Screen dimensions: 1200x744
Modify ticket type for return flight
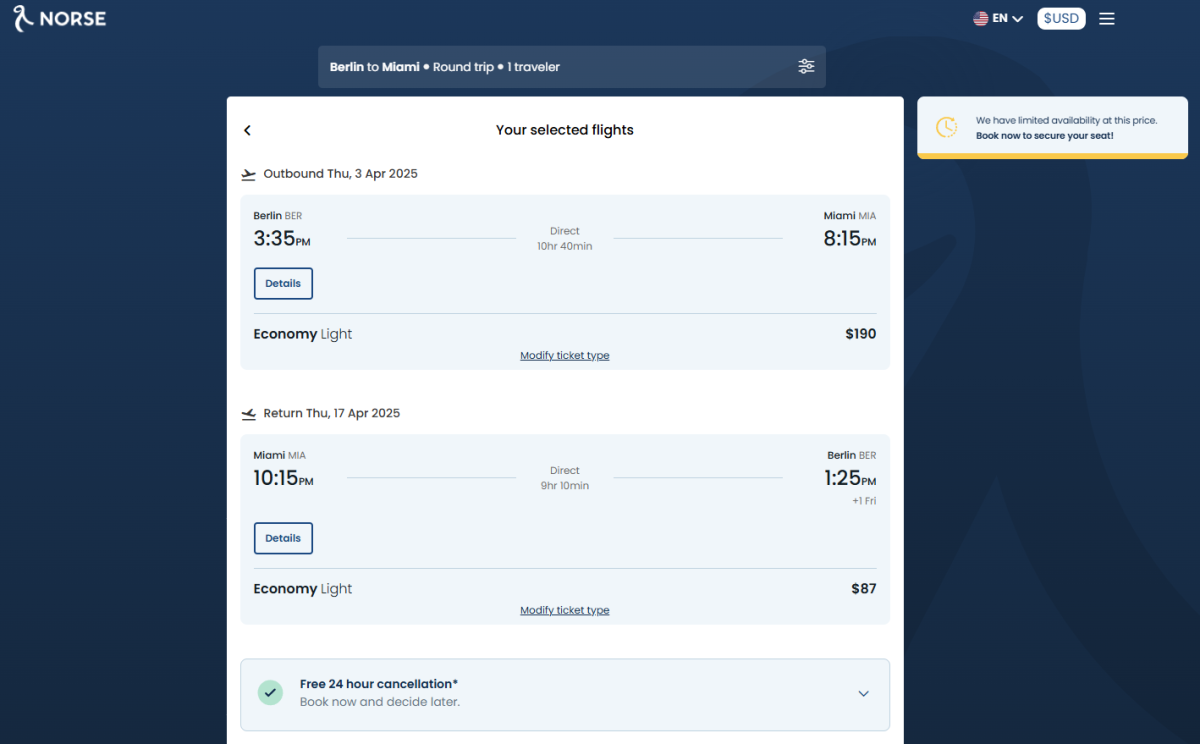[x=564, y=610]
